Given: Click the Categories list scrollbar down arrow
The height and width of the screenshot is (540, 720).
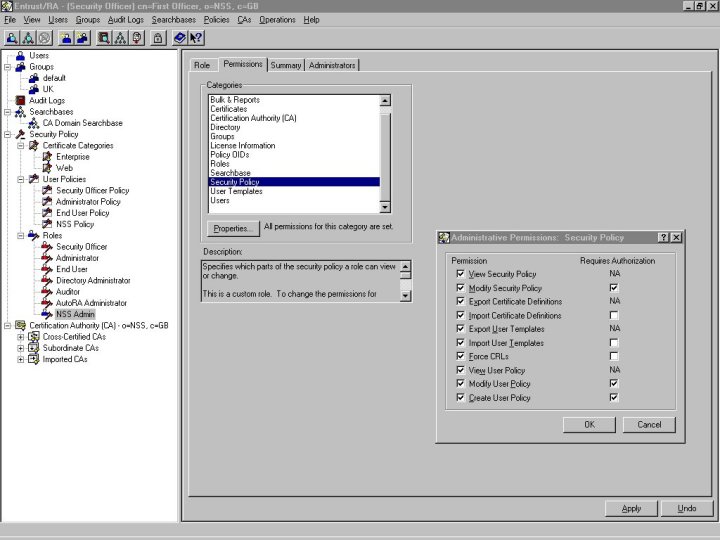Looking at the screenshot, I should [x=385, y=208].
